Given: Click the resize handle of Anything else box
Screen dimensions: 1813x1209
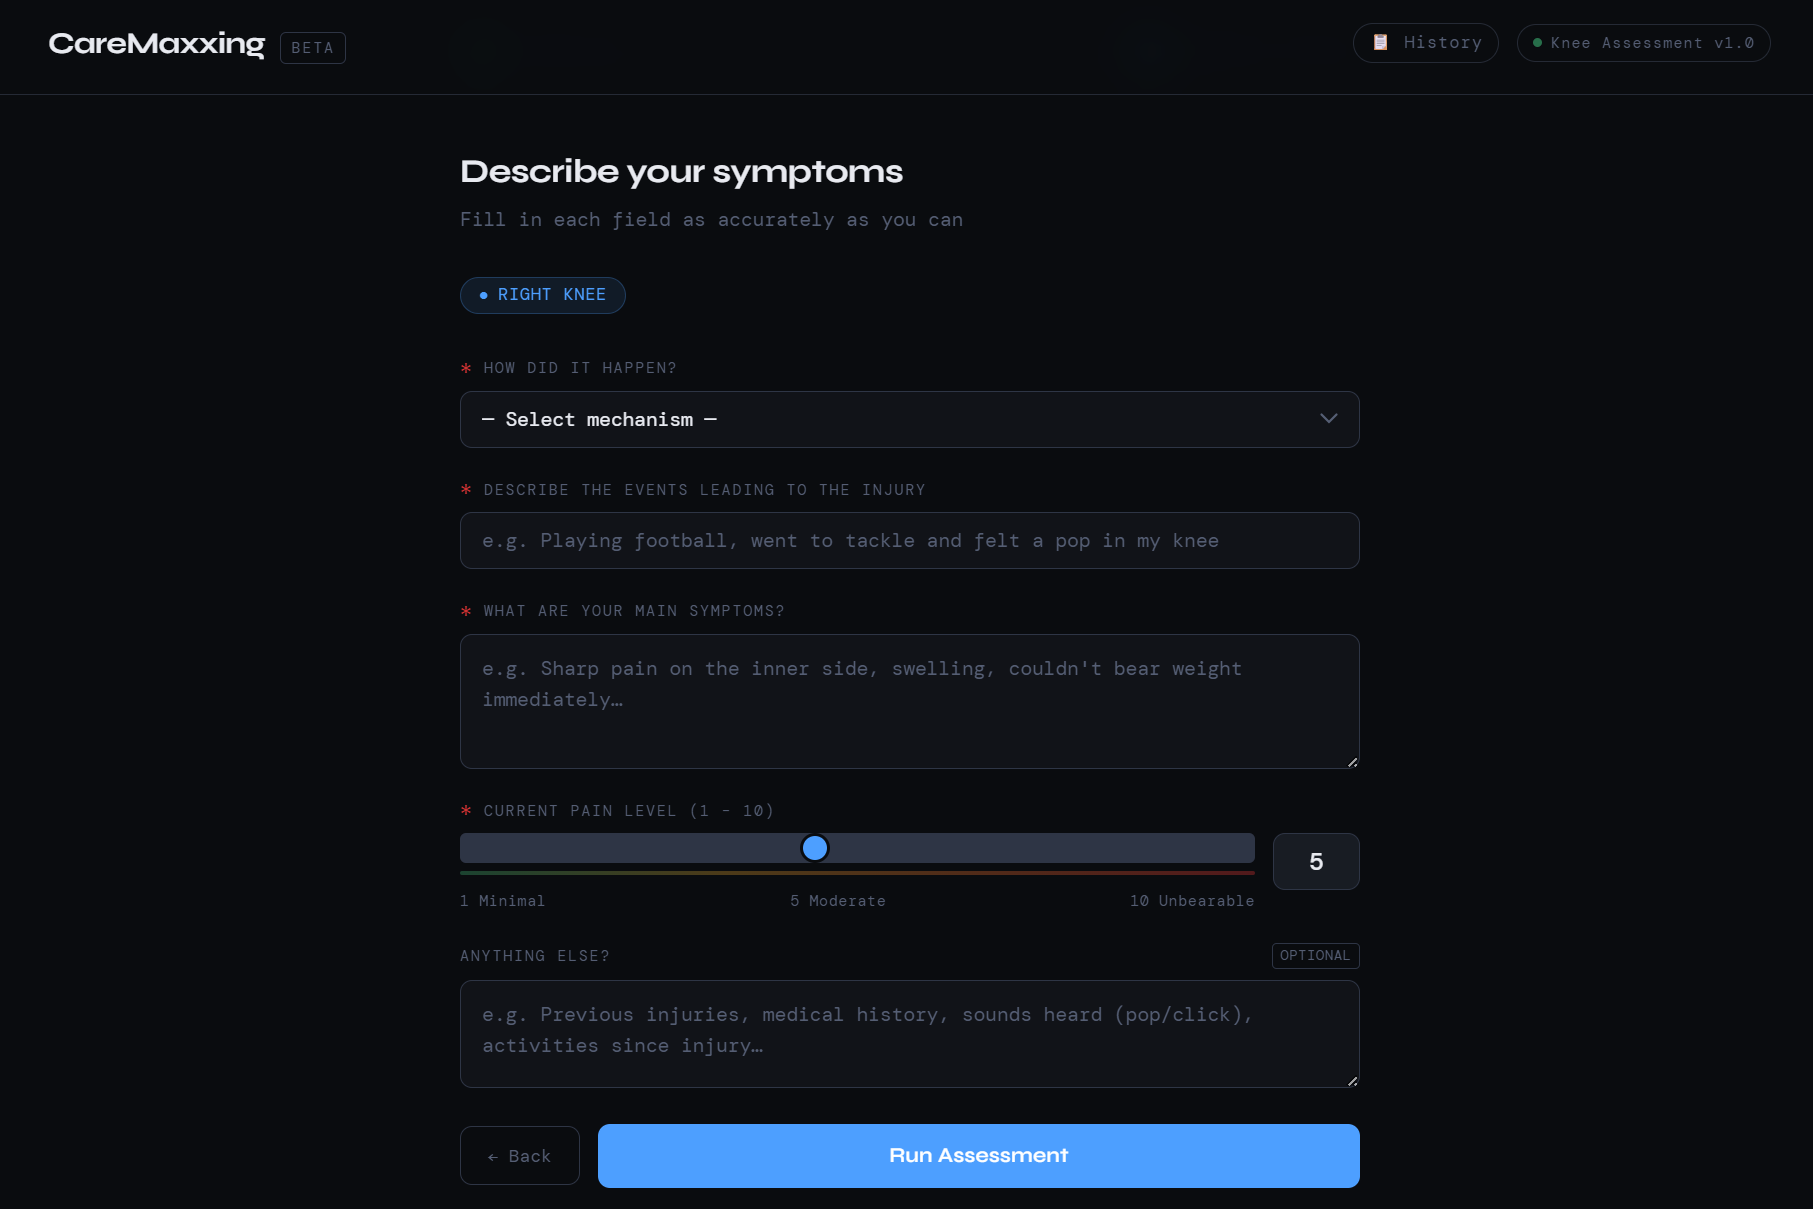Looking at the screenshot, I should tap(1352, 1081).
